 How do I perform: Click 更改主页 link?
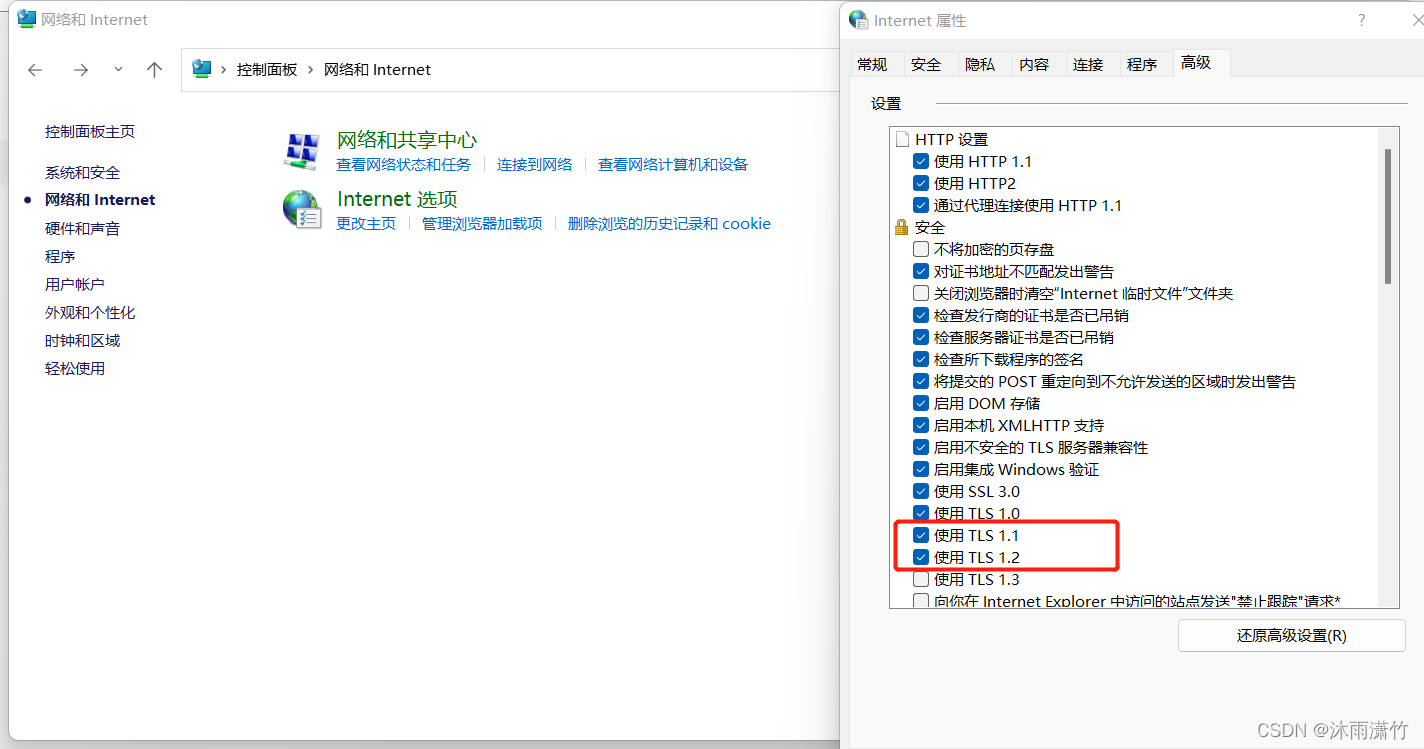pos(366,223)
